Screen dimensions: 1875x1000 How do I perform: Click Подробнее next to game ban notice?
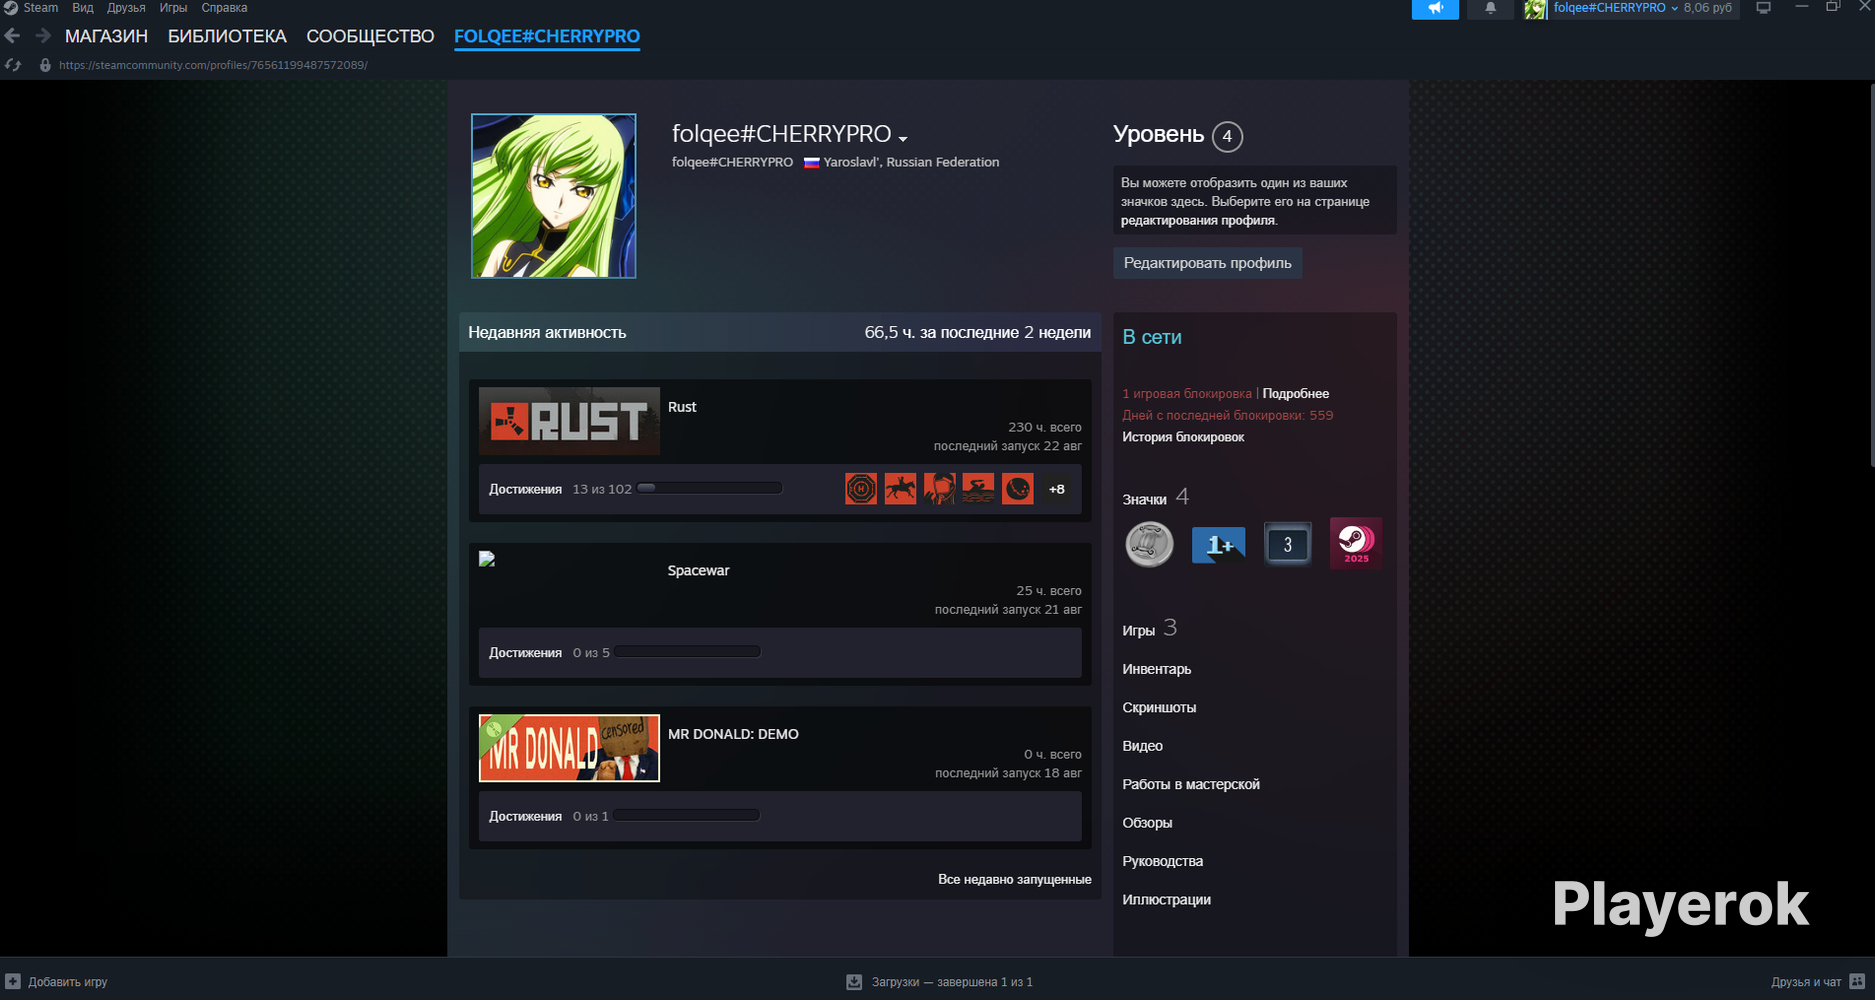coord(1295,394)
